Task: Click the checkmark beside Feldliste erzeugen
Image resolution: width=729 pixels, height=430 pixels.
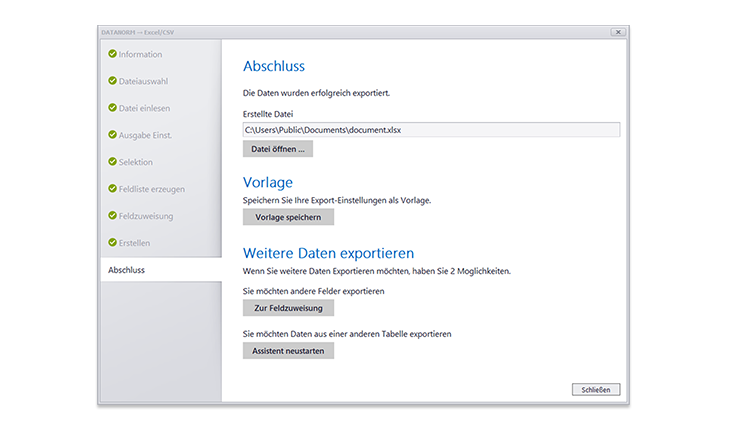Action: [x=112, y=188]
